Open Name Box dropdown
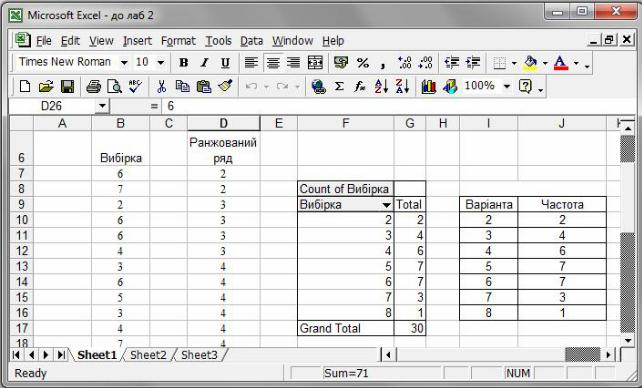The image size is (642, 388). (x=102, y=106)
